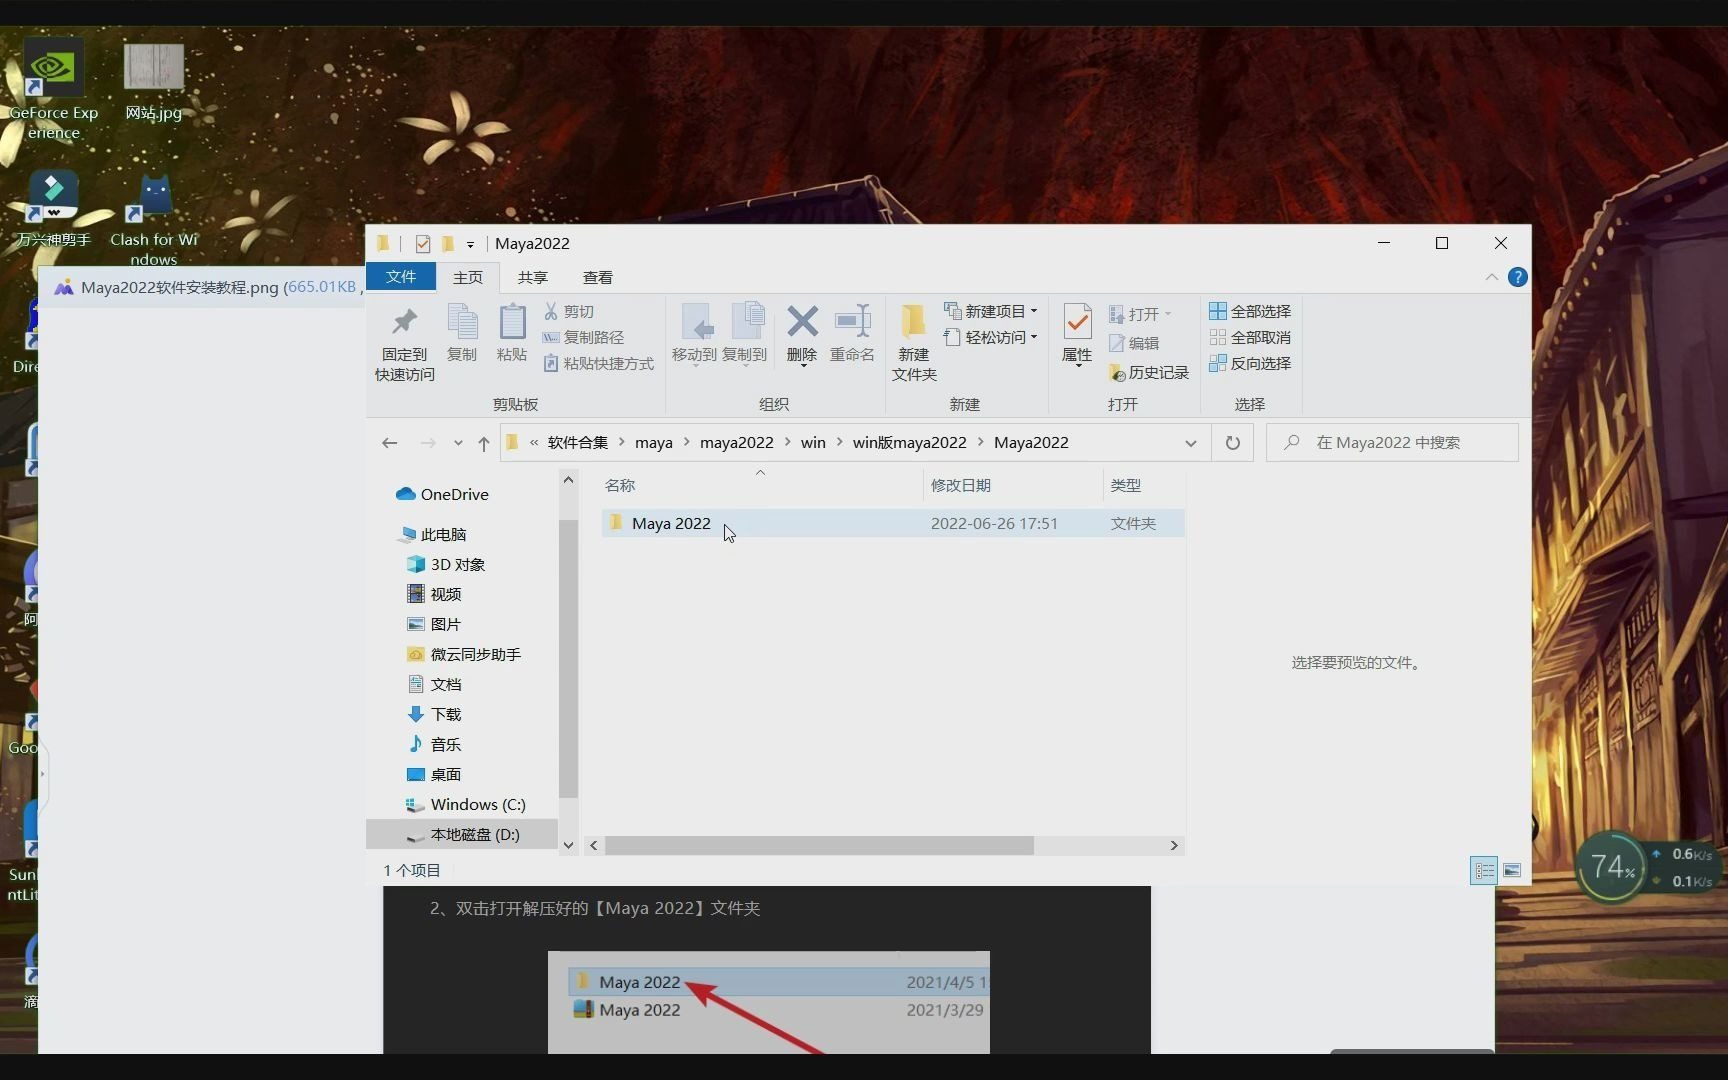Click Select None (全部取消)
Screen dimensions: 1728x1080
[1250, 337]
